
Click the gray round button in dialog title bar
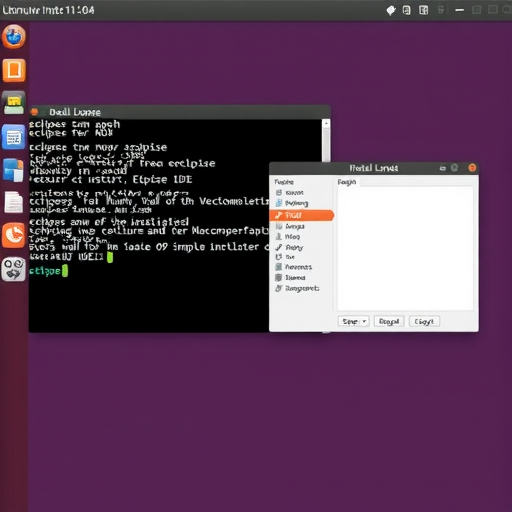[x=455, y=168]
